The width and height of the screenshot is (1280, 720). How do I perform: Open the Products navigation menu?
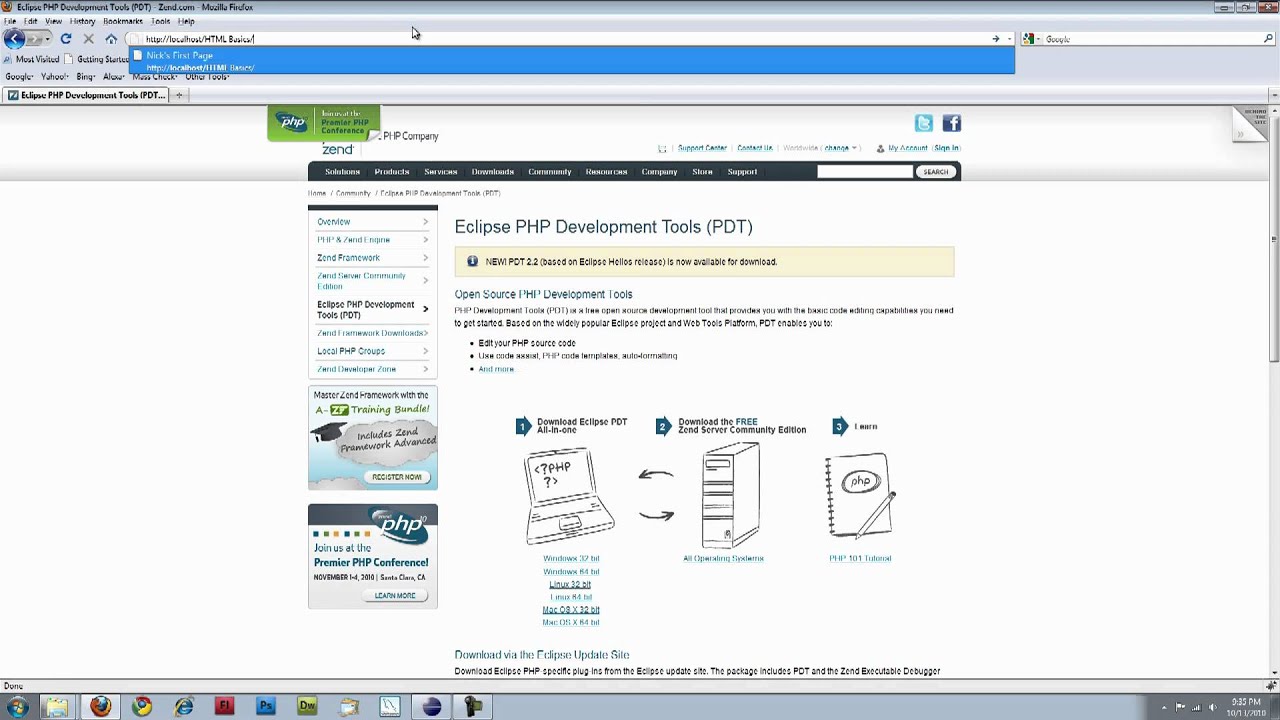coord(392,172)
